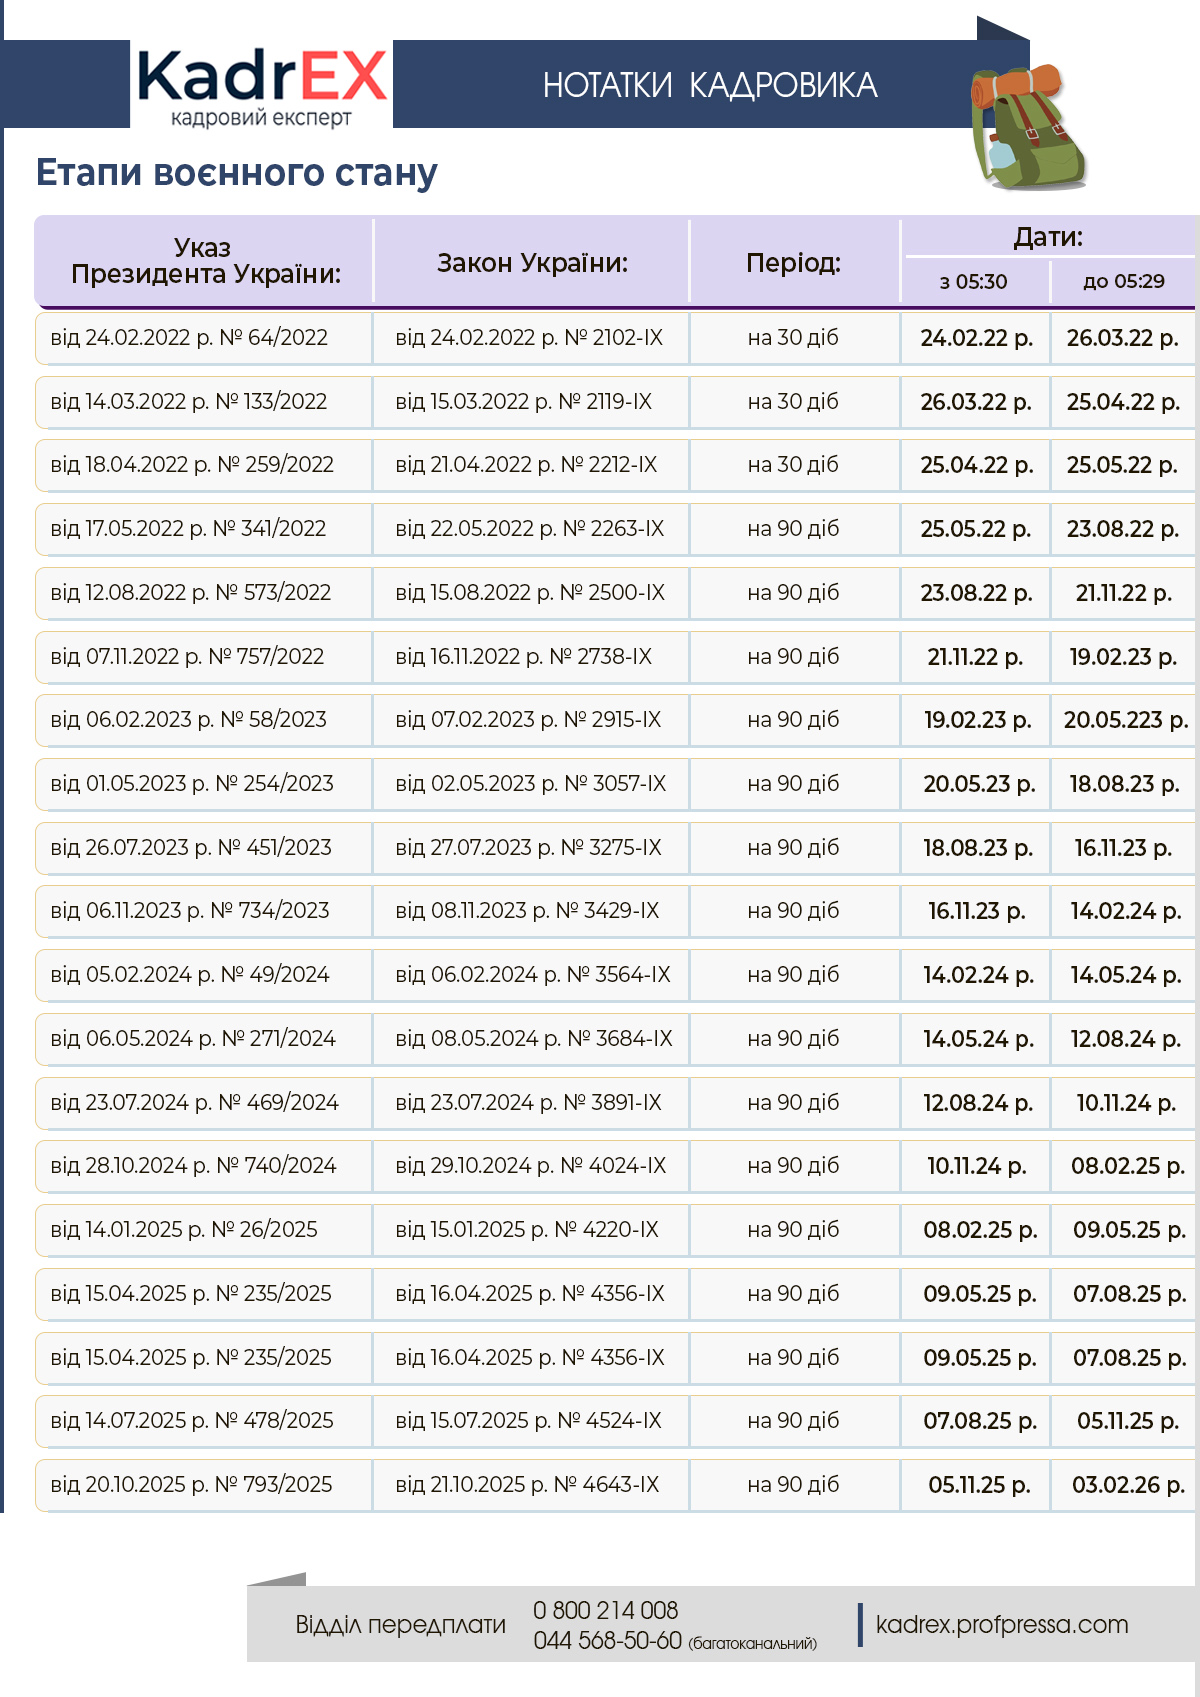
Task: Select the 'Закон України' column header
Action: coord(532,263)
